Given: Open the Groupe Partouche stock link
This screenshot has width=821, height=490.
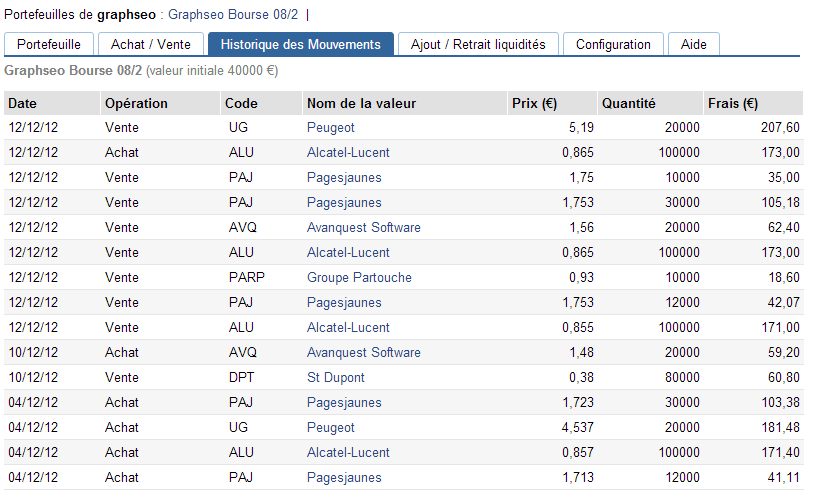Looking at the screenshot, I should point(359,277).
